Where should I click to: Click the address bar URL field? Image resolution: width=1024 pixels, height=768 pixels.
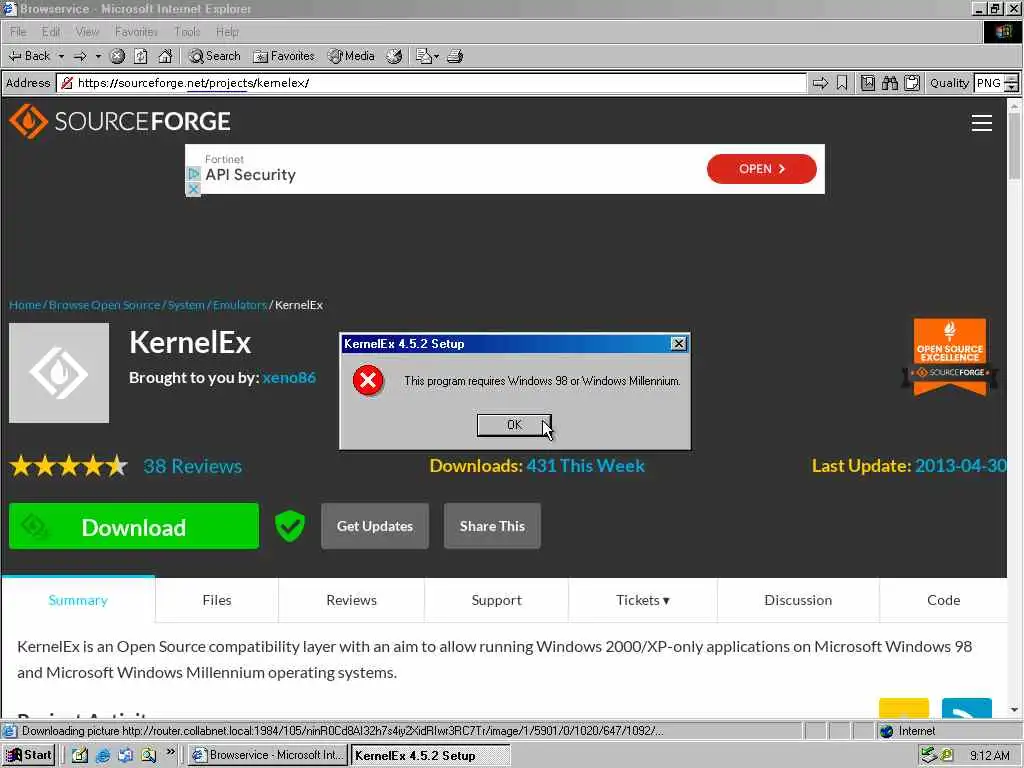pos(432,83)
